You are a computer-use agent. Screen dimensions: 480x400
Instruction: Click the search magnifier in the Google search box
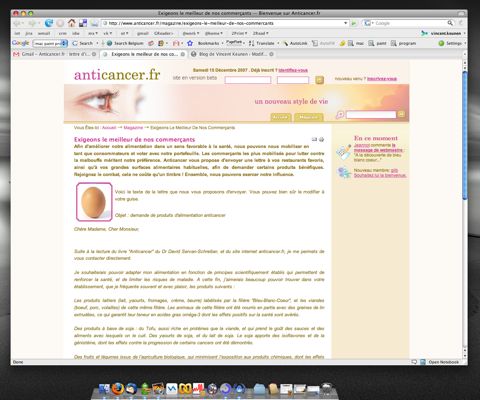[450, 23]
